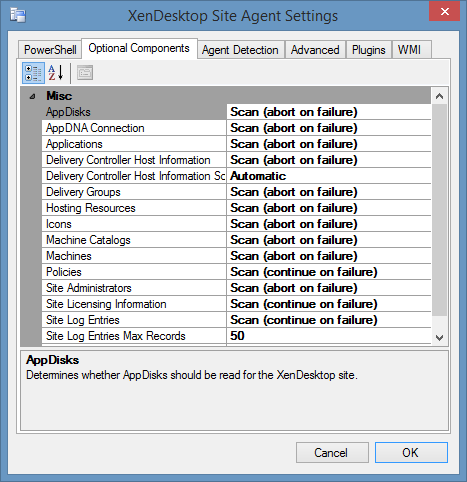Click the Cancel button
This screenshot has width=467, height=482.
(x=332, y=453)
